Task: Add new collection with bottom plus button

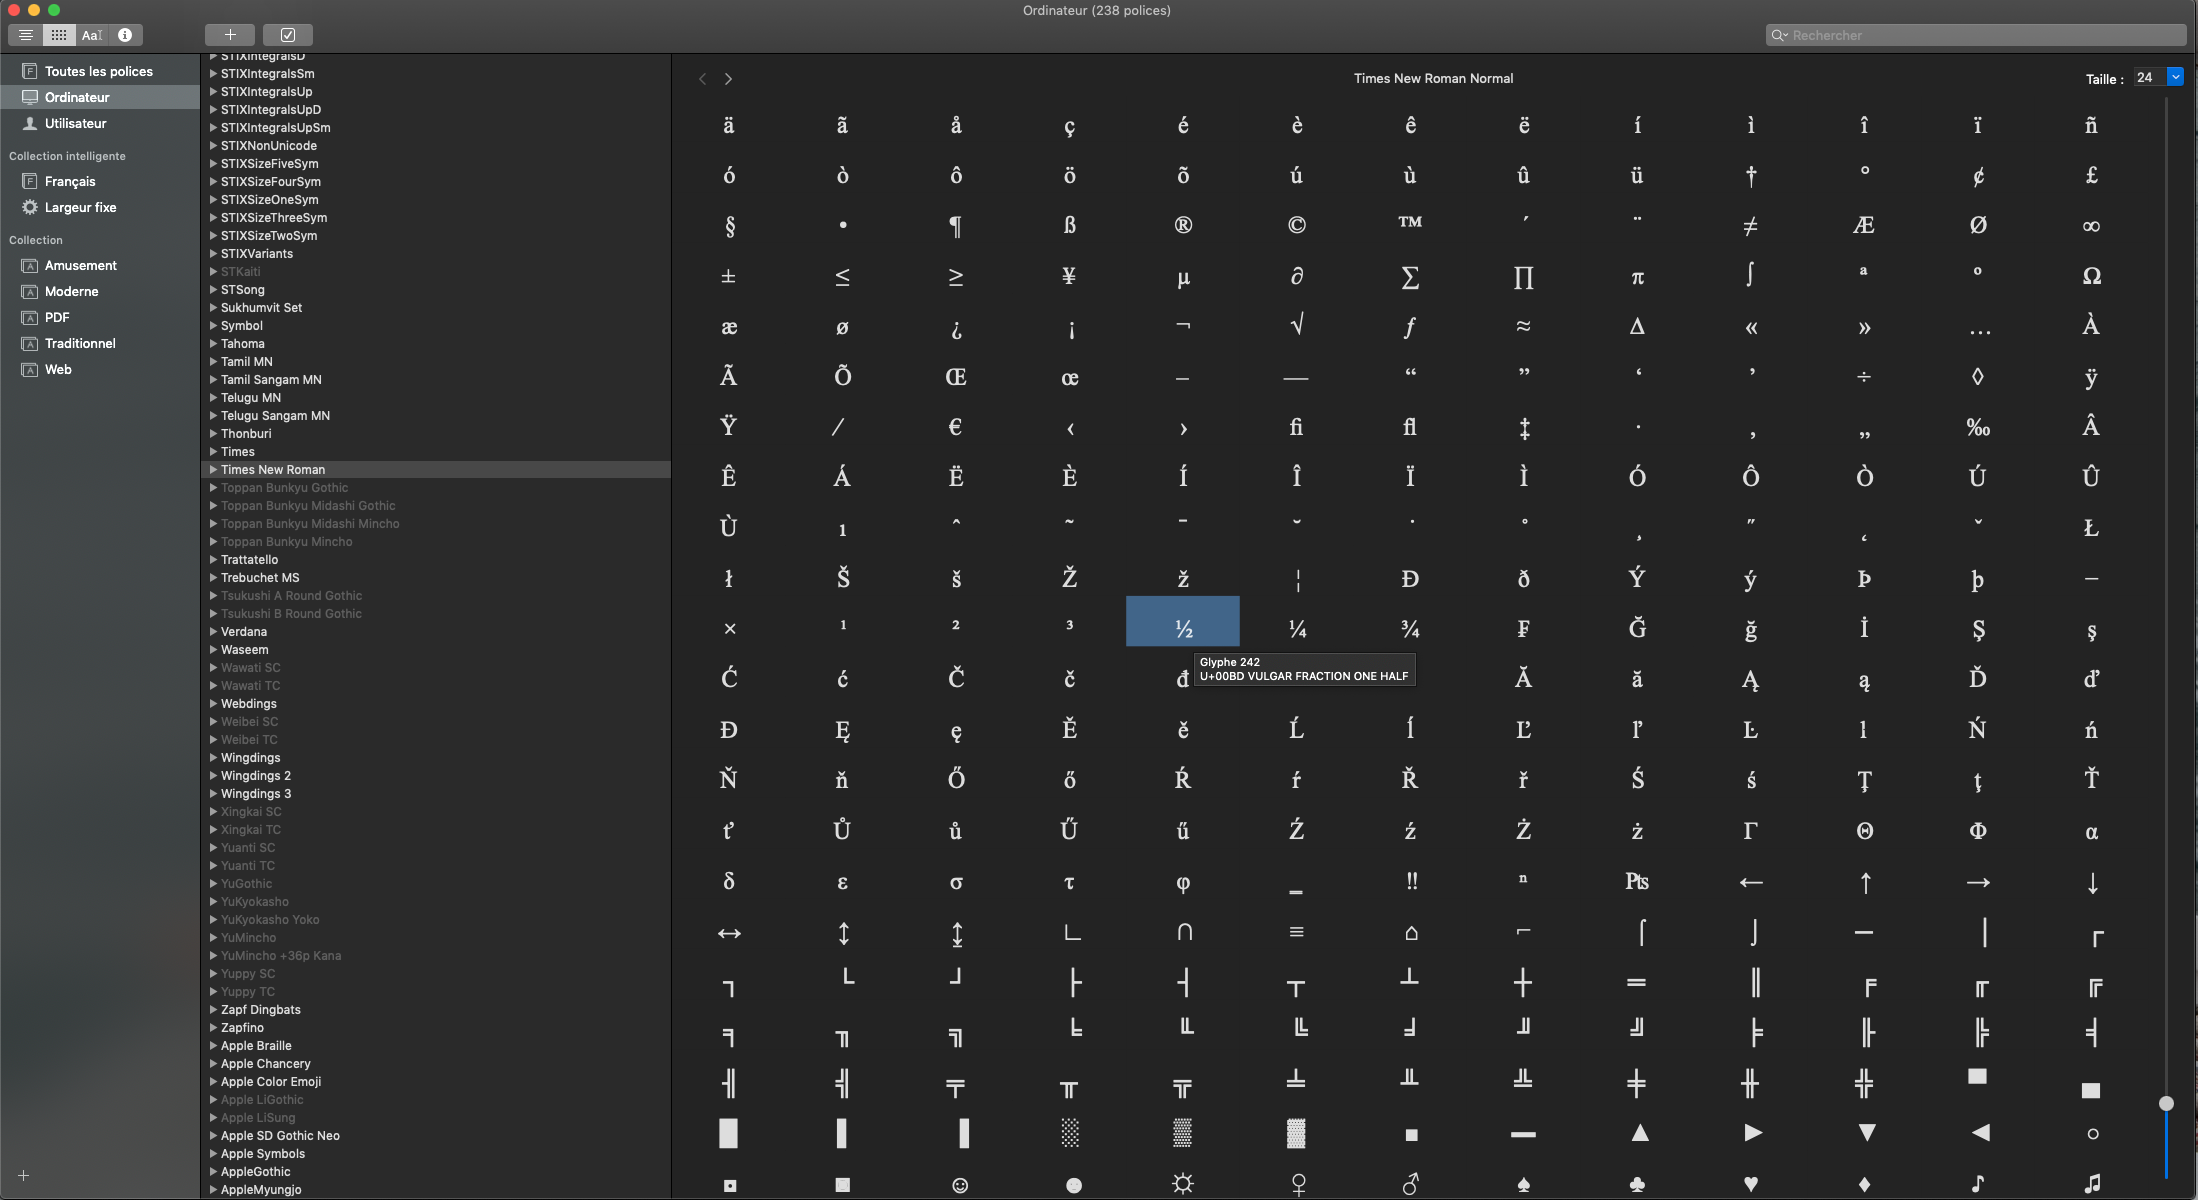Action: pyautogui.click(x=24, y=1175)
